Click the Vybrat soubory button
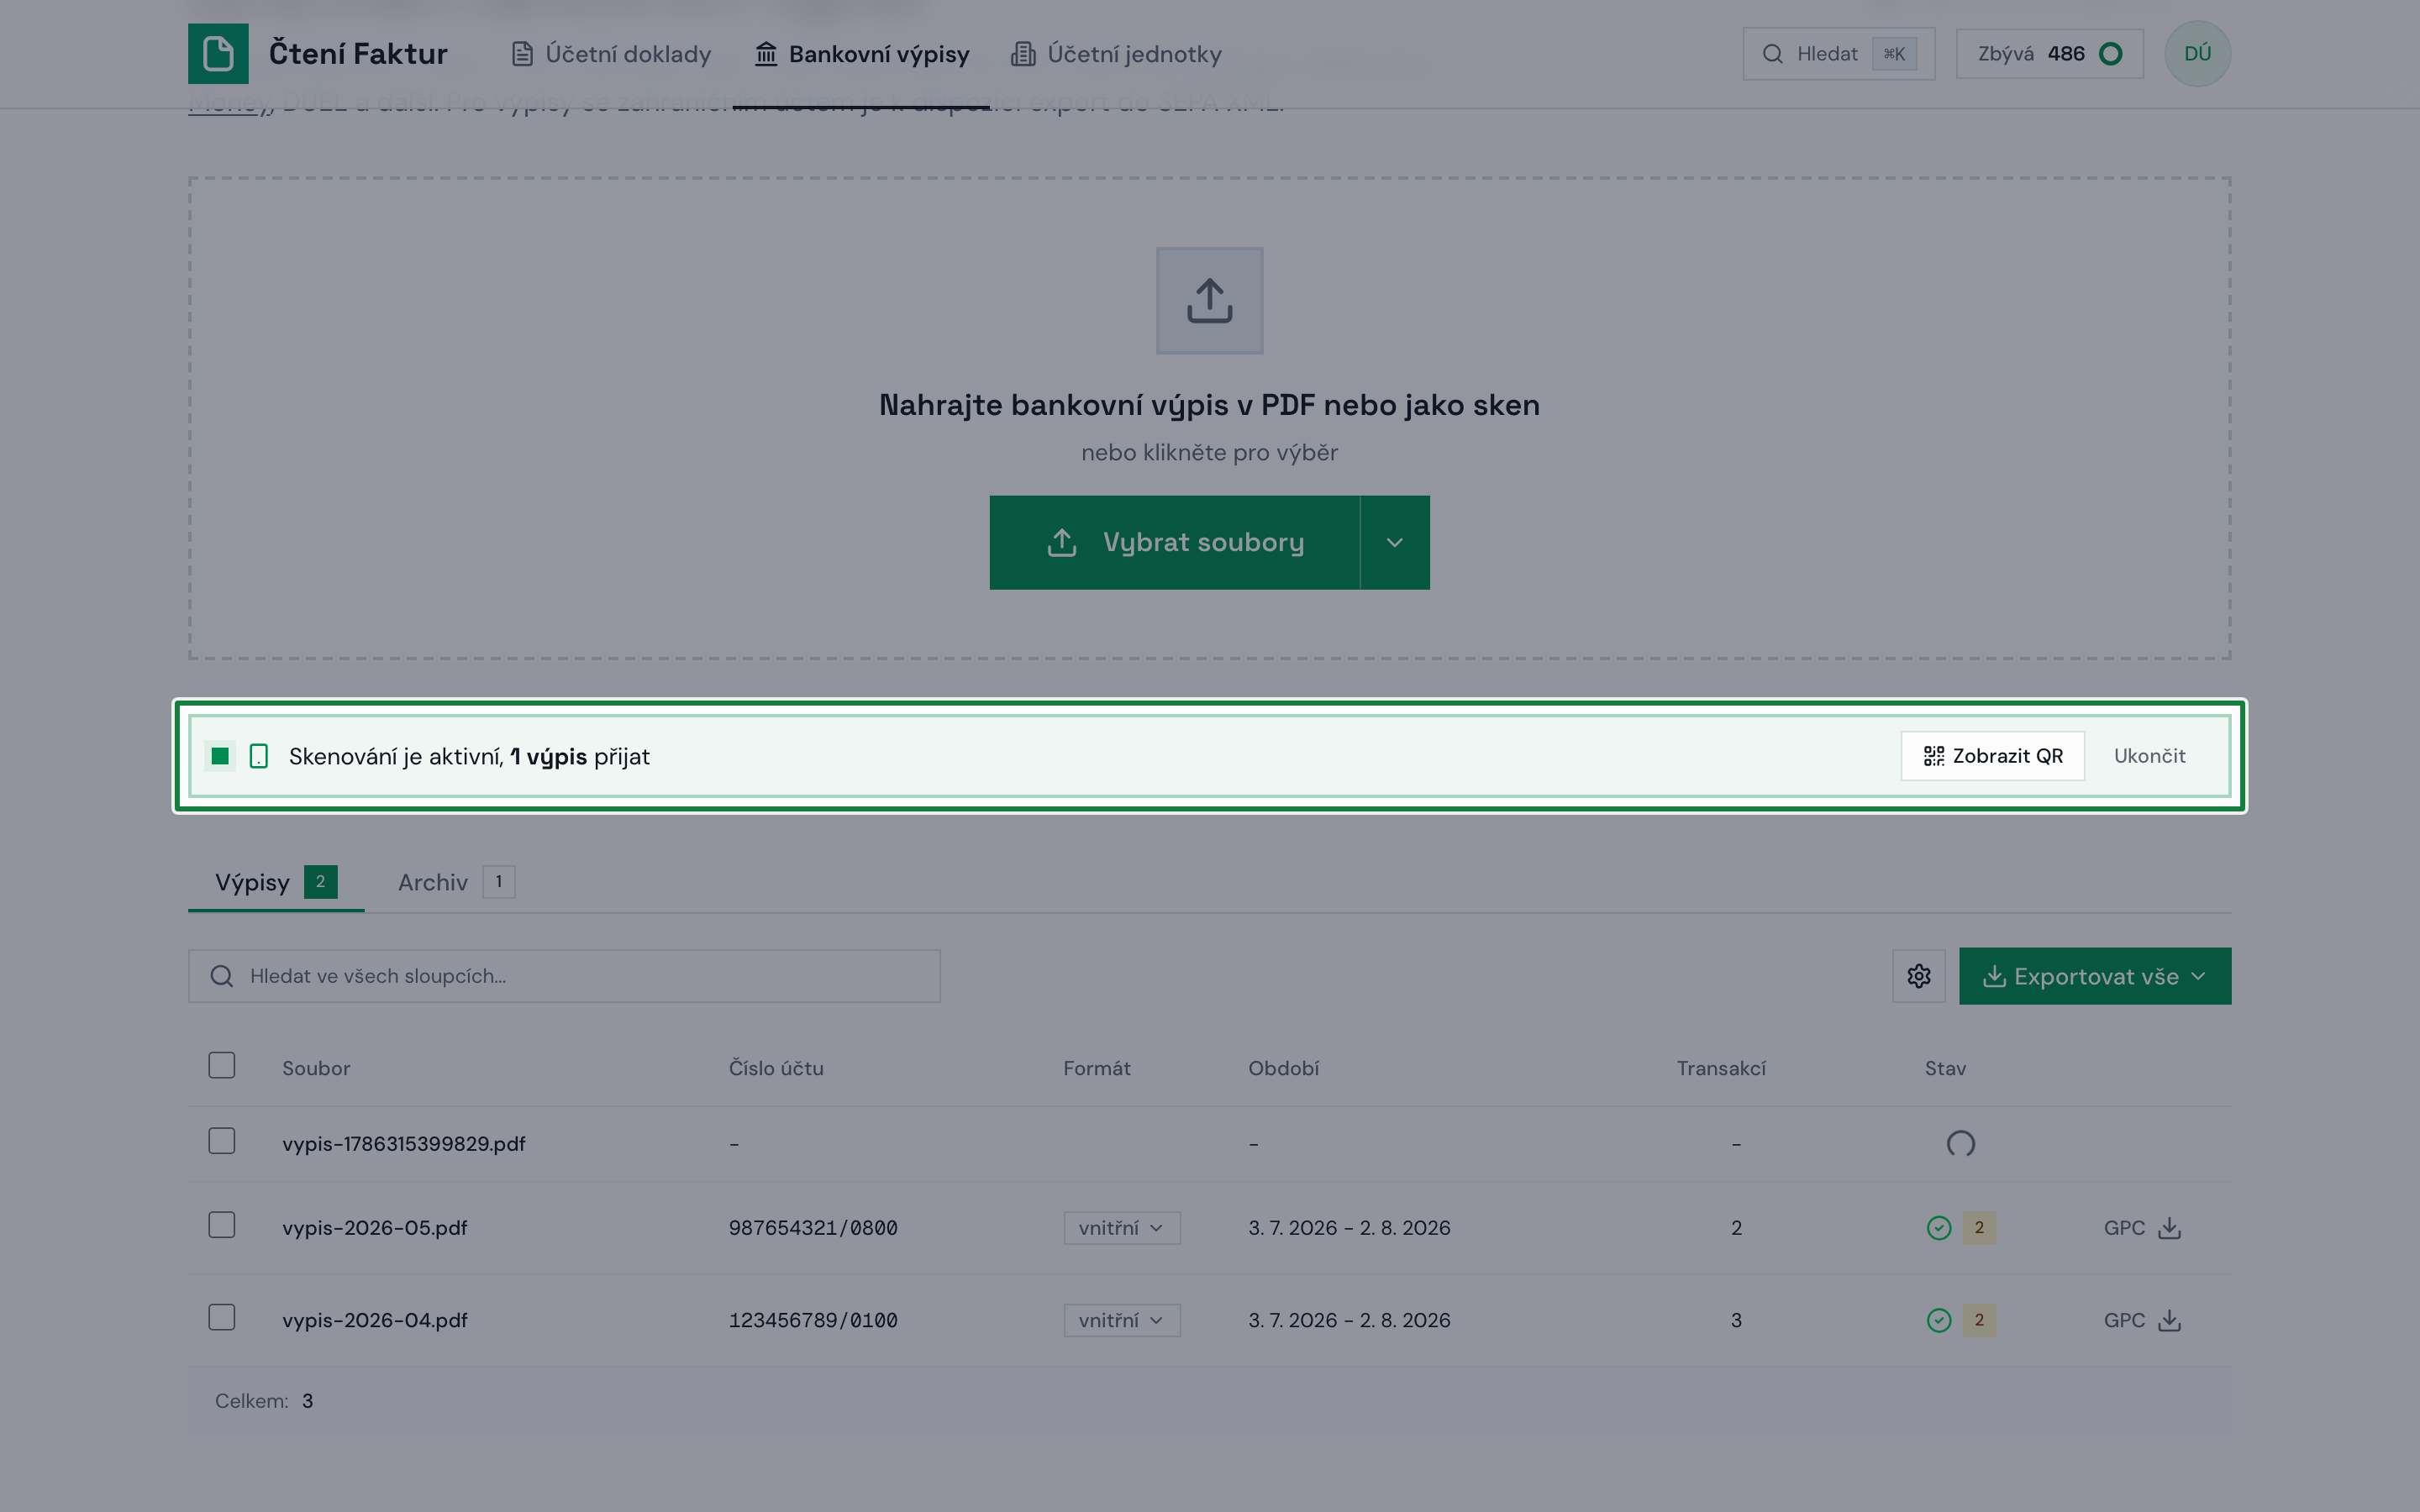This screenshot has width=2420, height=1512. click(1175, 543)
